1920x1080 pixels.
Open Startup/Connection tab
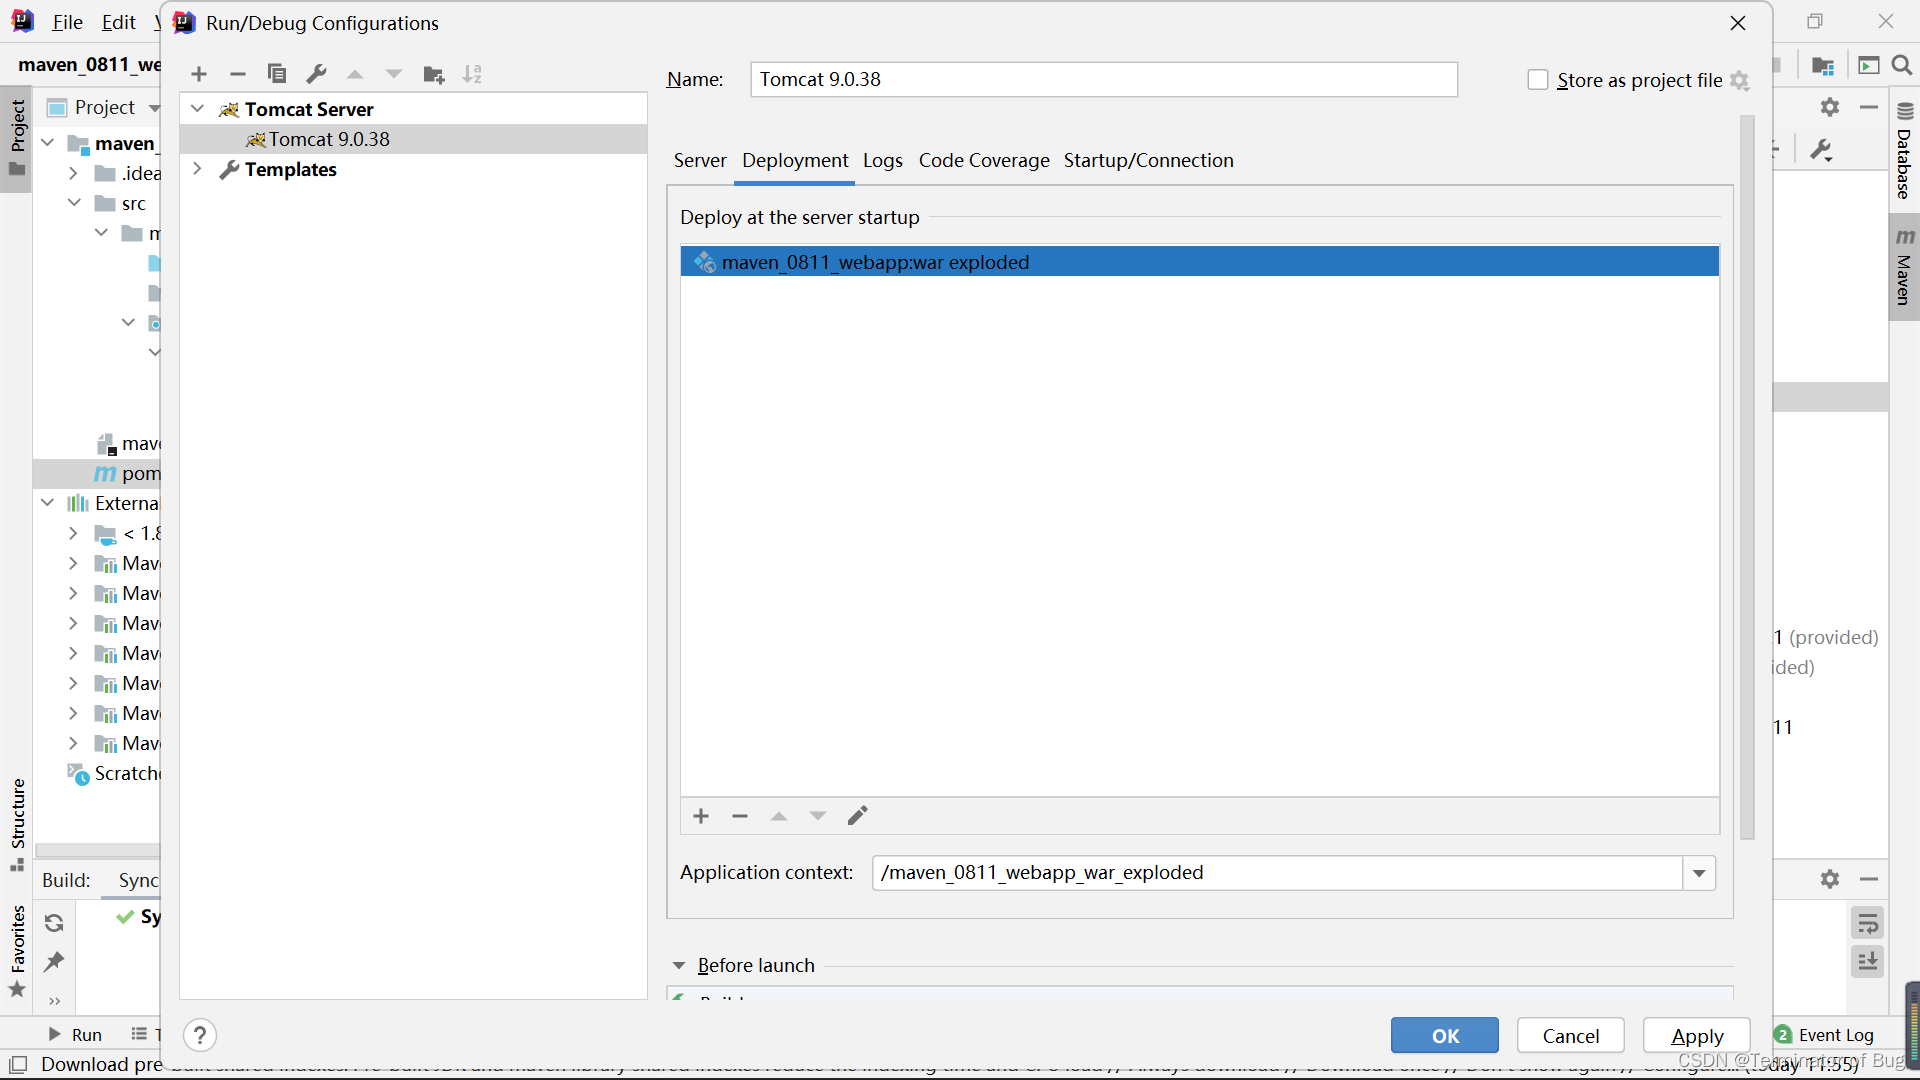point(1148,161)
